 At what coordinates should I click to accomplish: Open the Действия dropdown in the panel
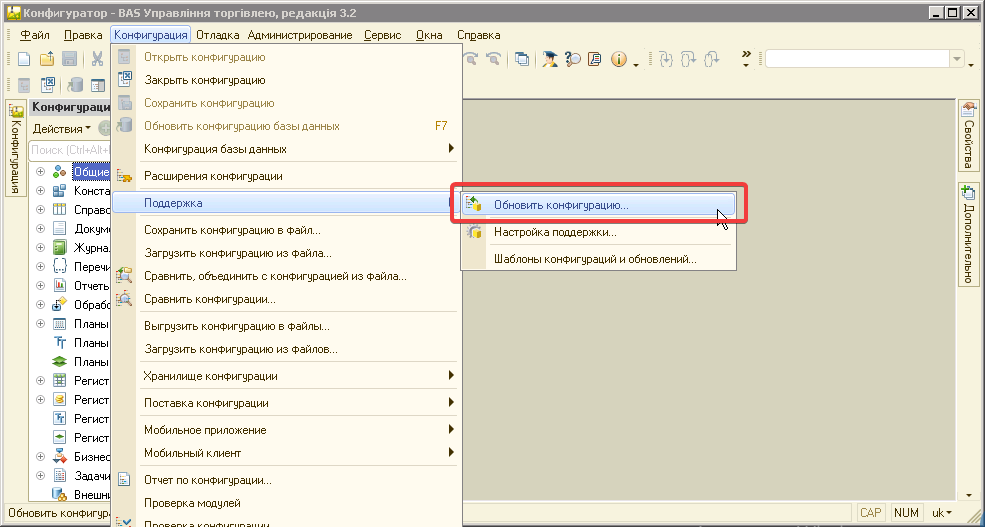tap(61, 129)
